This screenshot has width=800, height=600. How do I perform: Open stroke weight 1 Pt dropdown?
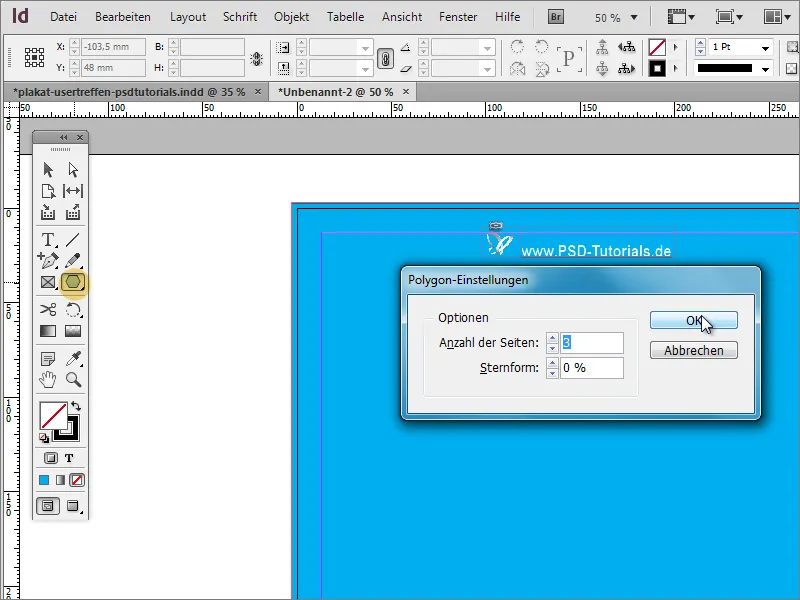coord(765,48)
